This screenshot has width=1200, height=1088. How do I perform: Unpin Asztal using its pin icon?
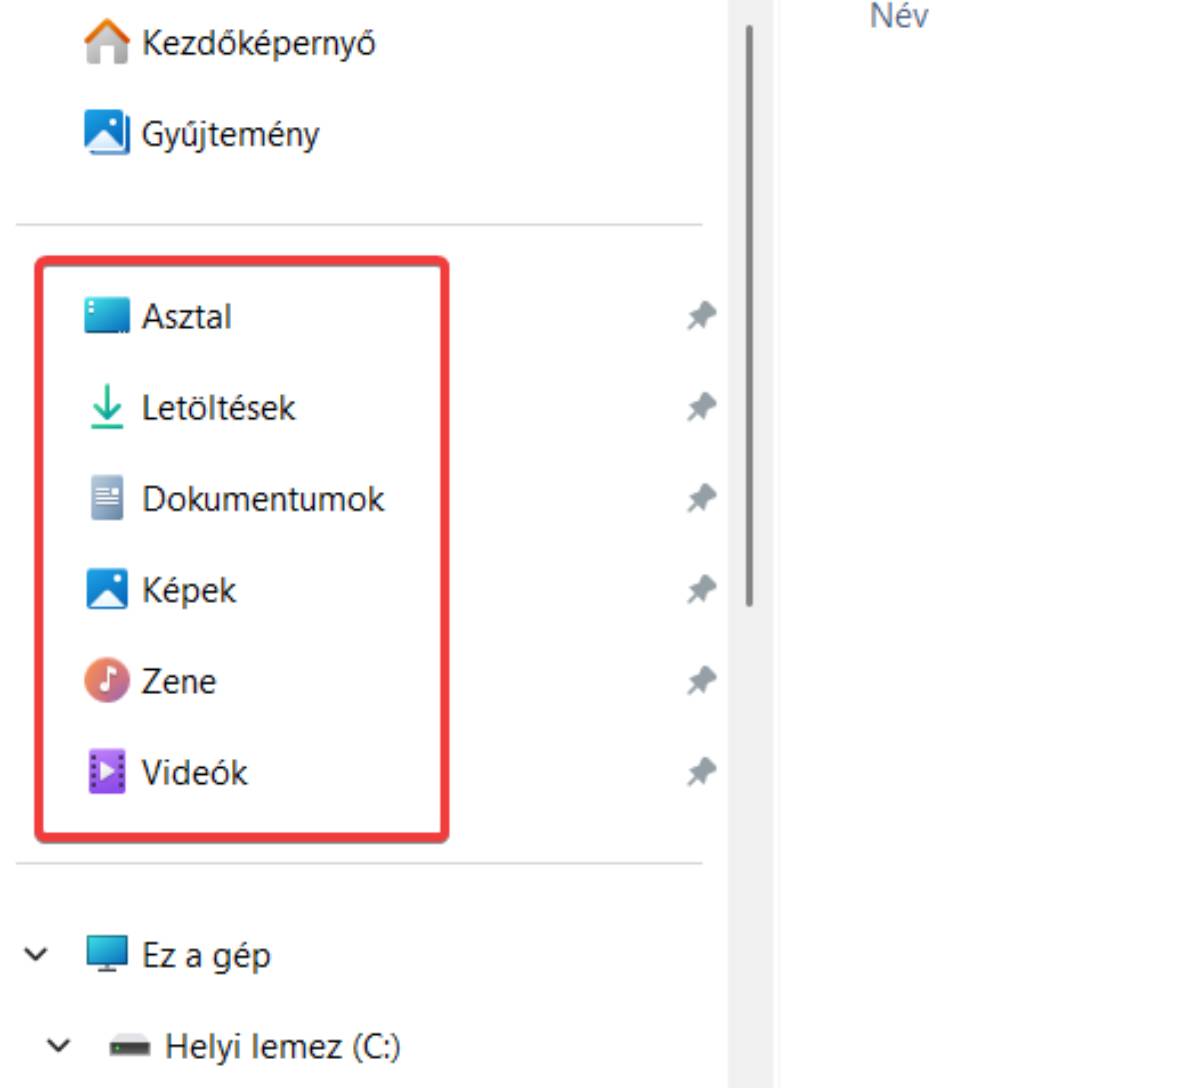(x=701, y=316)
